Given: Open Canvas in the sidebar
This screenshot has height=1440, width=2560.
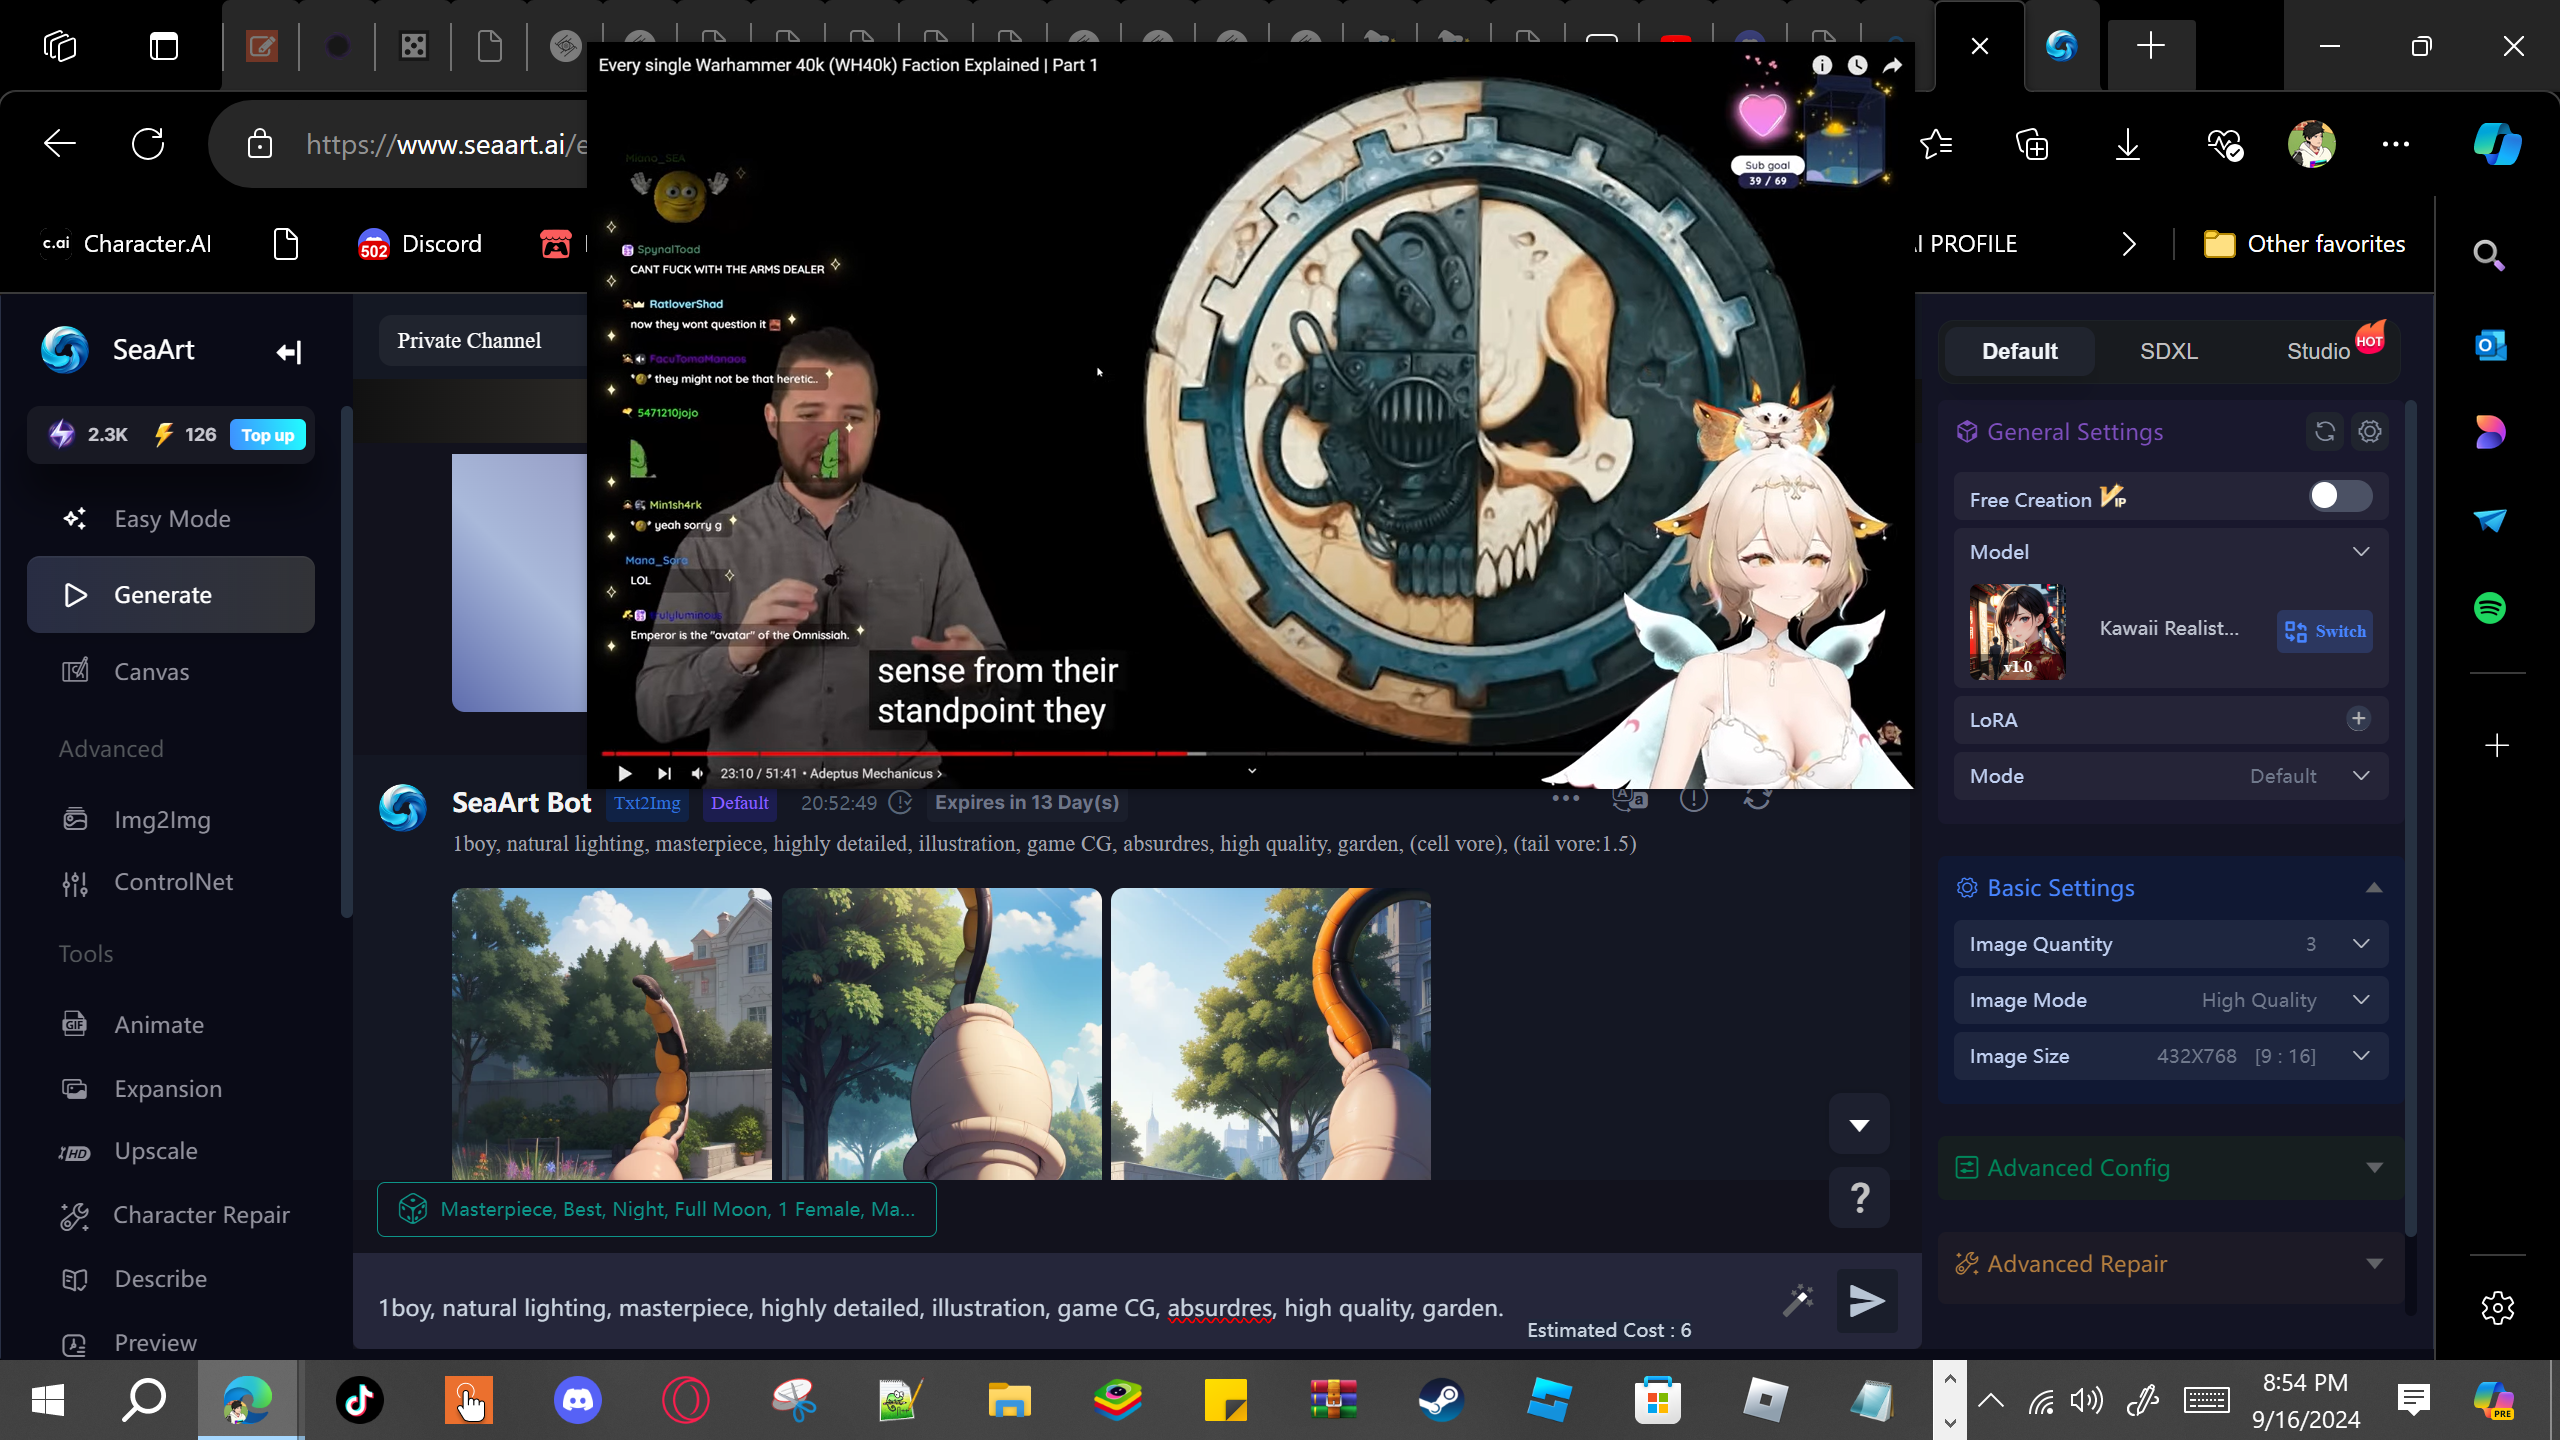Looking at the screenshot, I should (x=171, y=672).
